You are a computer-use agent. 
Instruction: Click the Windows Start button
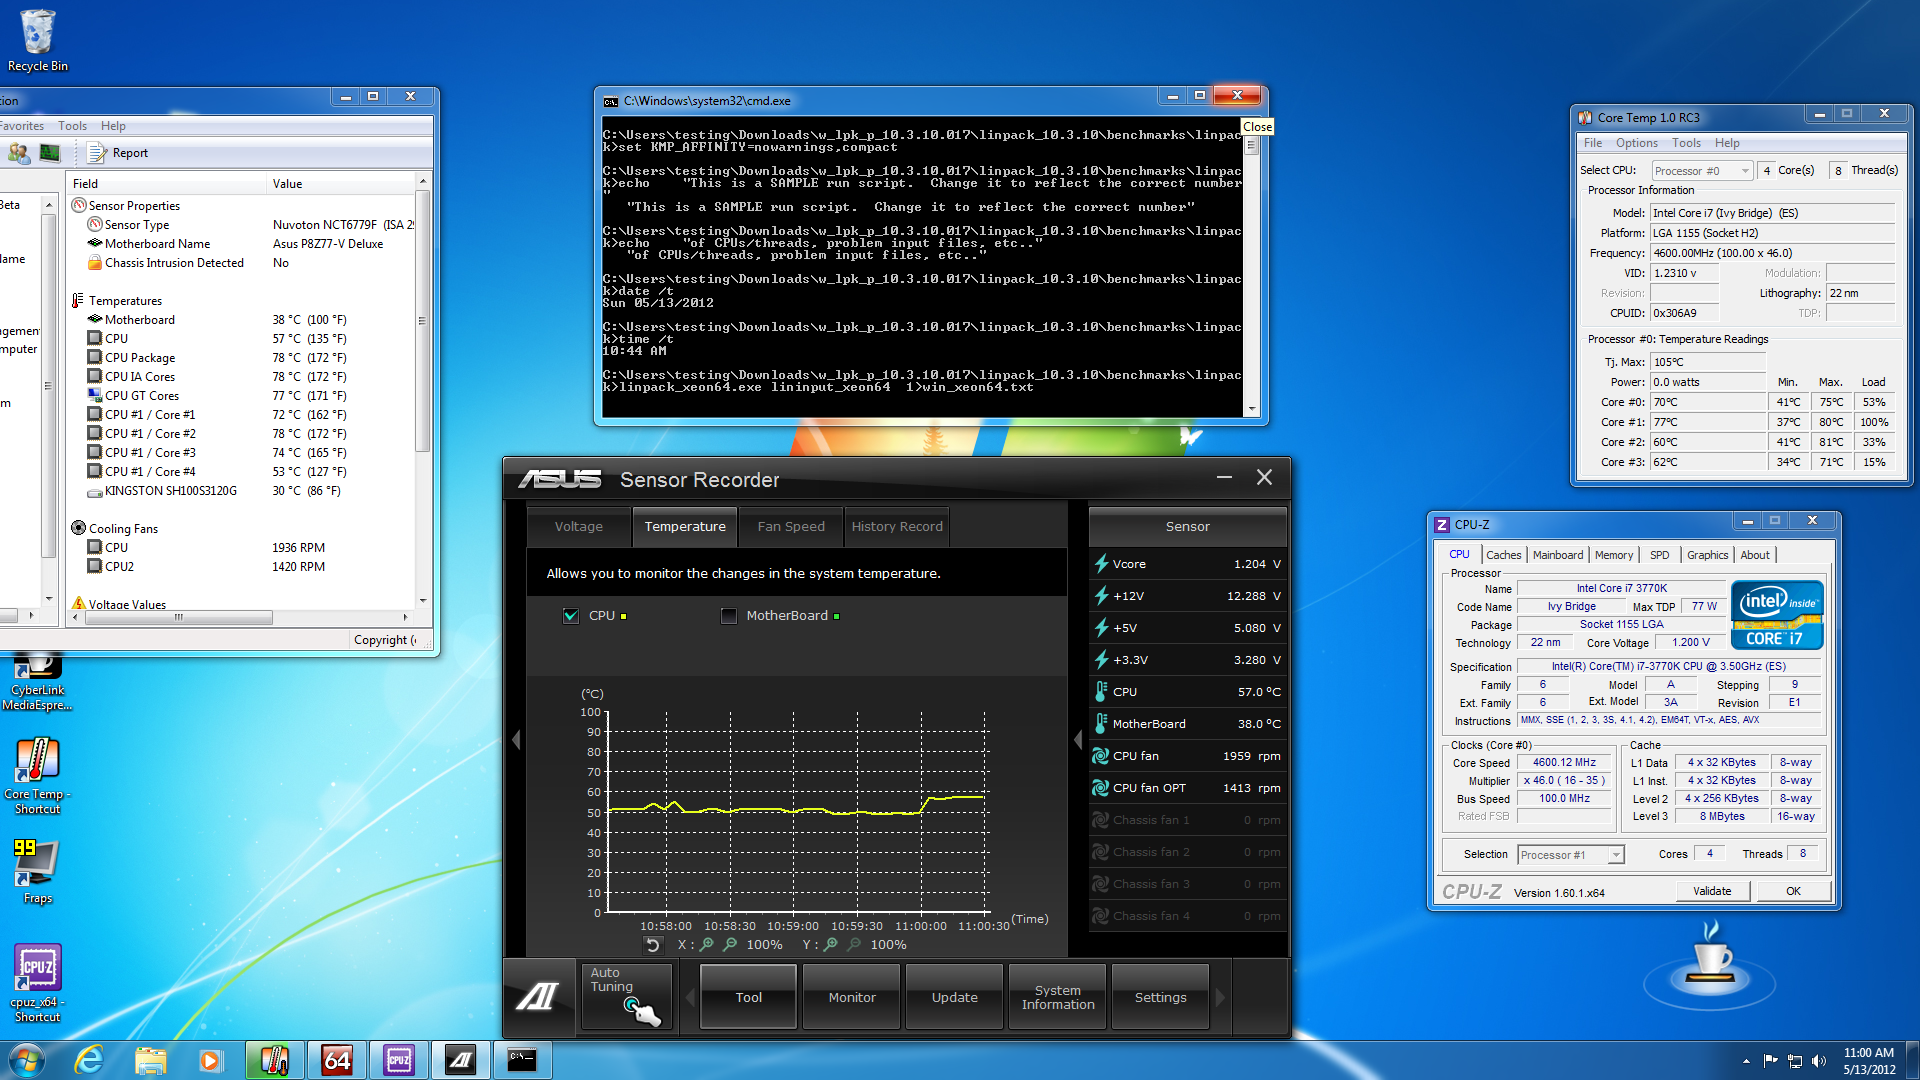pyautogui.click(x=26, y=1060)
